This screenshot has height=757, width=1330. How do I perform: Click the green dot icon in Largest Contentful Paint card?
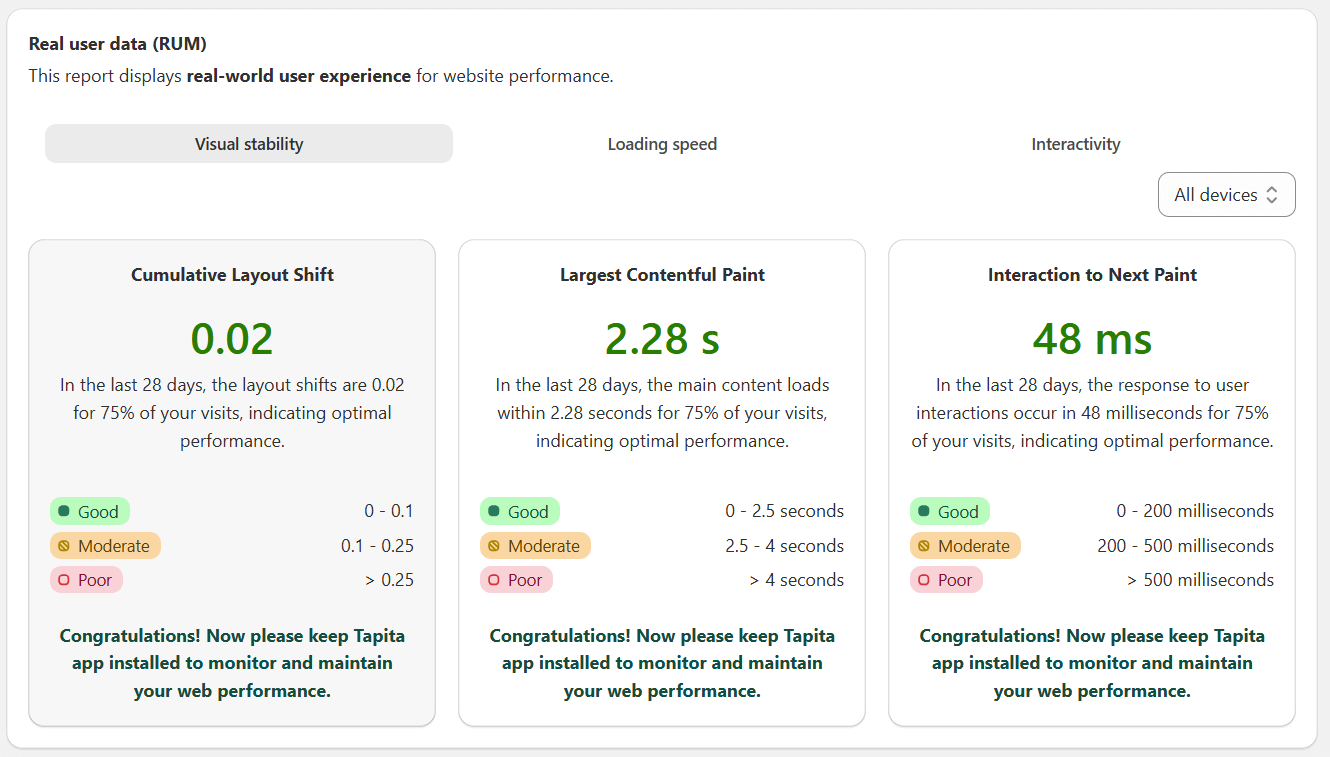tap(495, 511)
